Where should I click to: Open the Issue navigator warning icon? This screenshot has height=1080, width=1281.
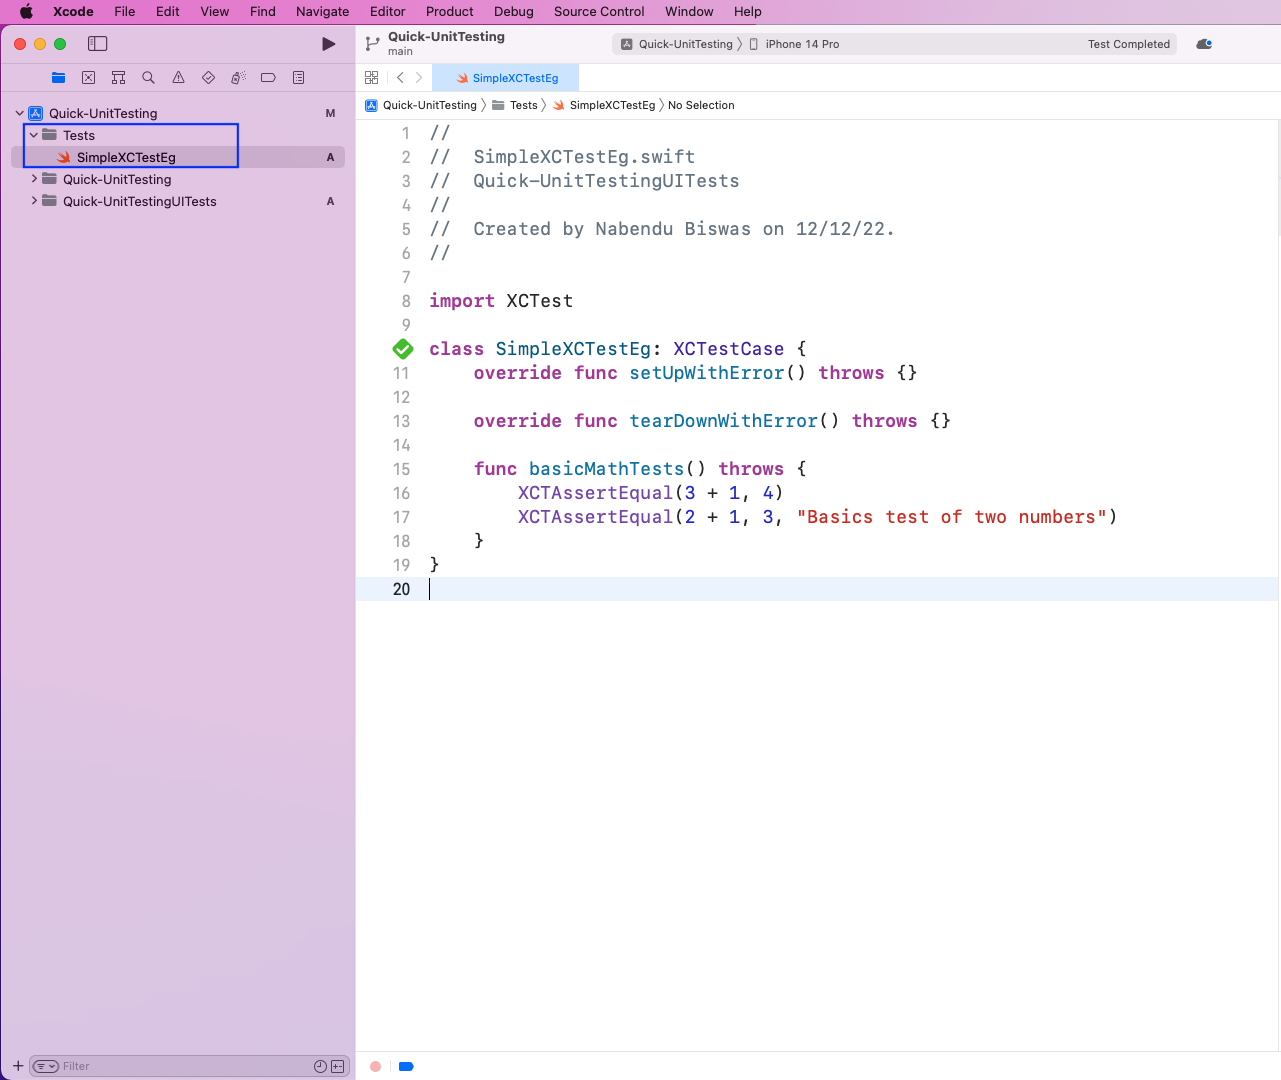178,78
